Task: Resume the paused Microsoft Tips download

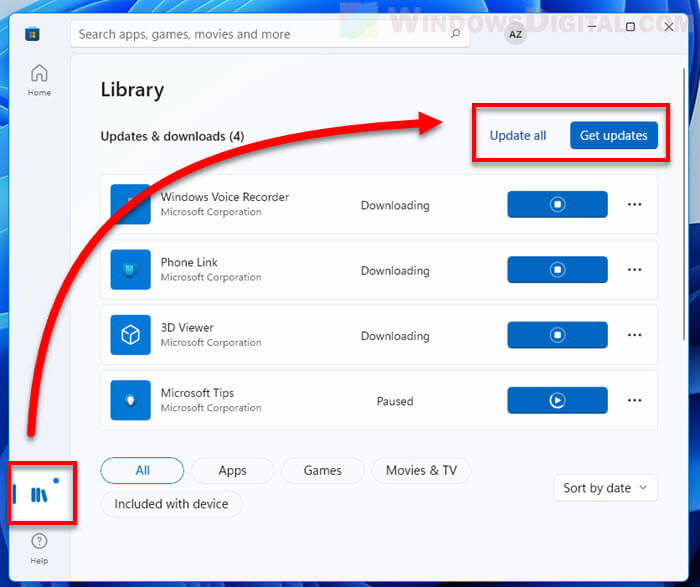Action: click(x=557, y=400)
